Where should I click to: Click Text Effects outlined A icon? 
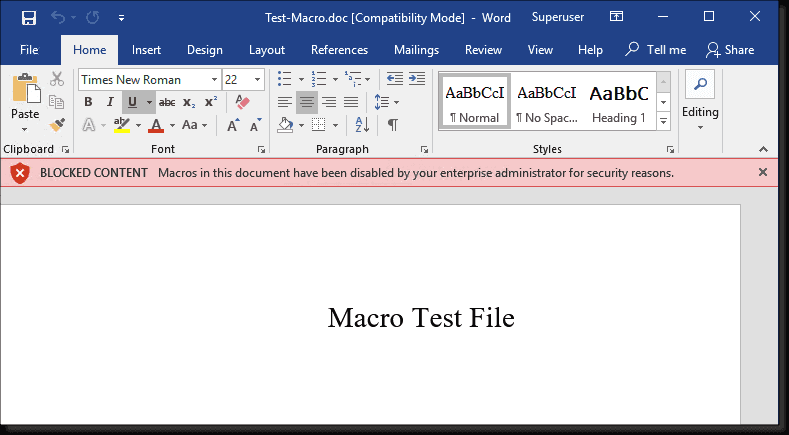89,125
